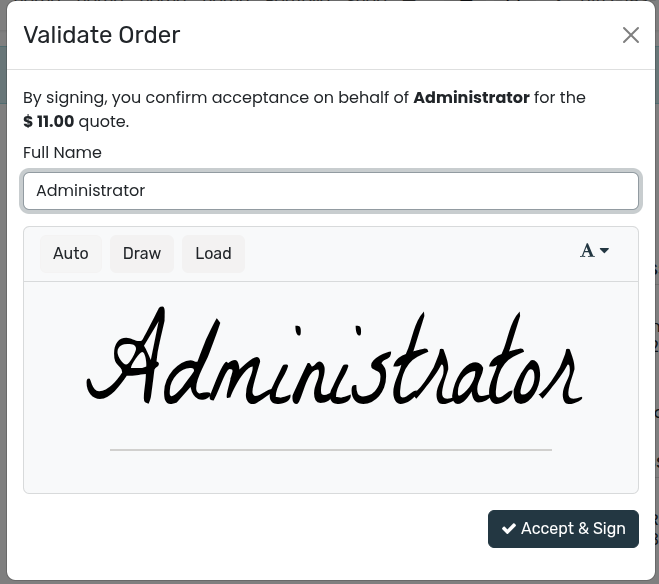Click the text 'By signing, you confirm acceptance'
659x584 pixels.
(160, 98)
